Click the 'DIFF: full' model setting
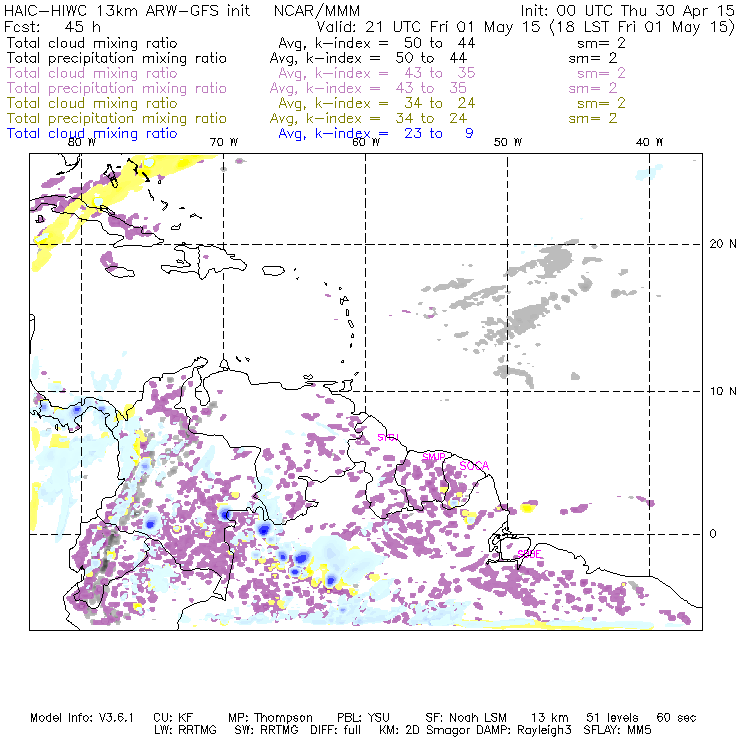This screenshot has height=740, width=740. (335, 730)
